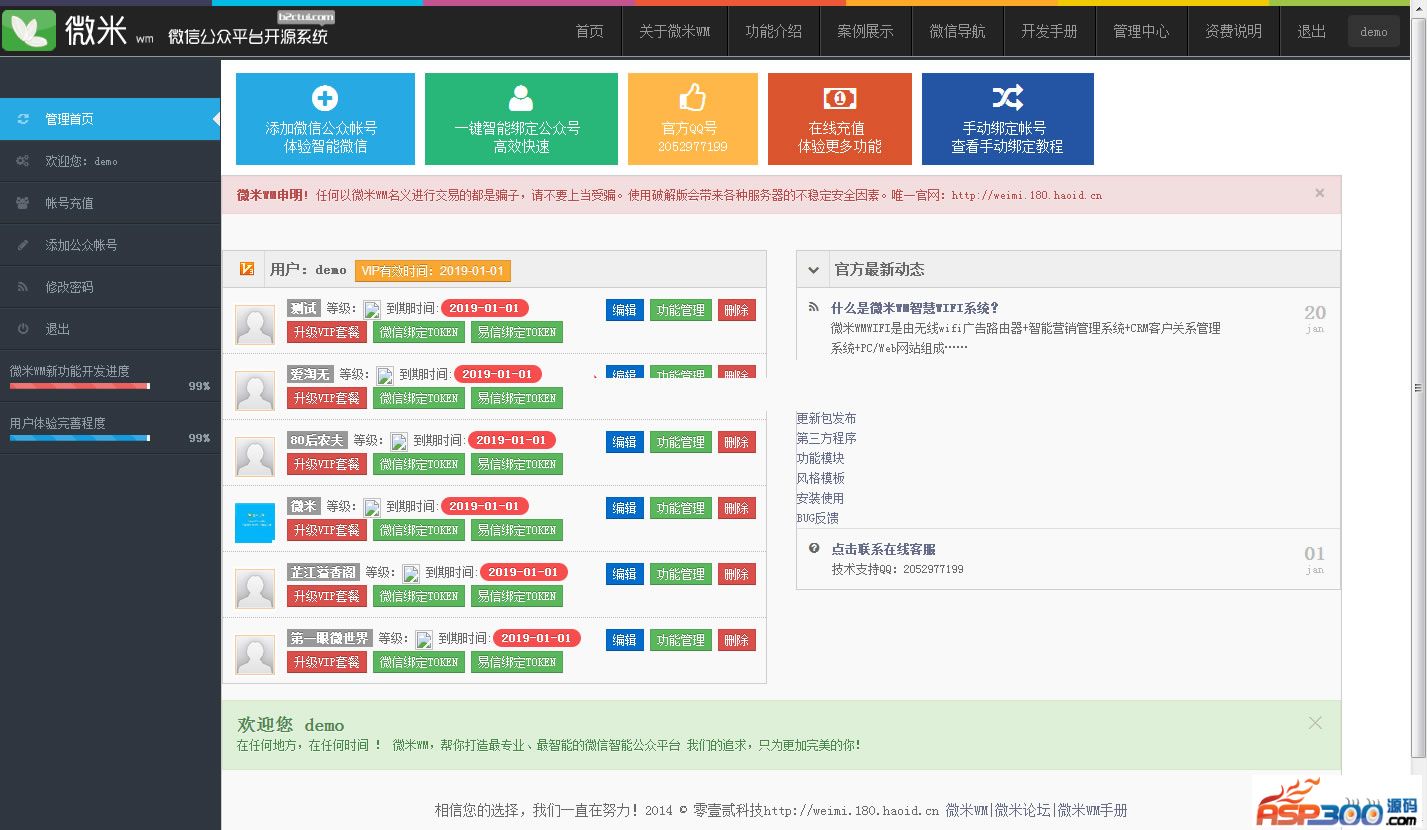Screen dimensions: 1427x830
Task: Click the thumbs-up icon on 官方QQ号 tile
Action: [x=692, y=97]
